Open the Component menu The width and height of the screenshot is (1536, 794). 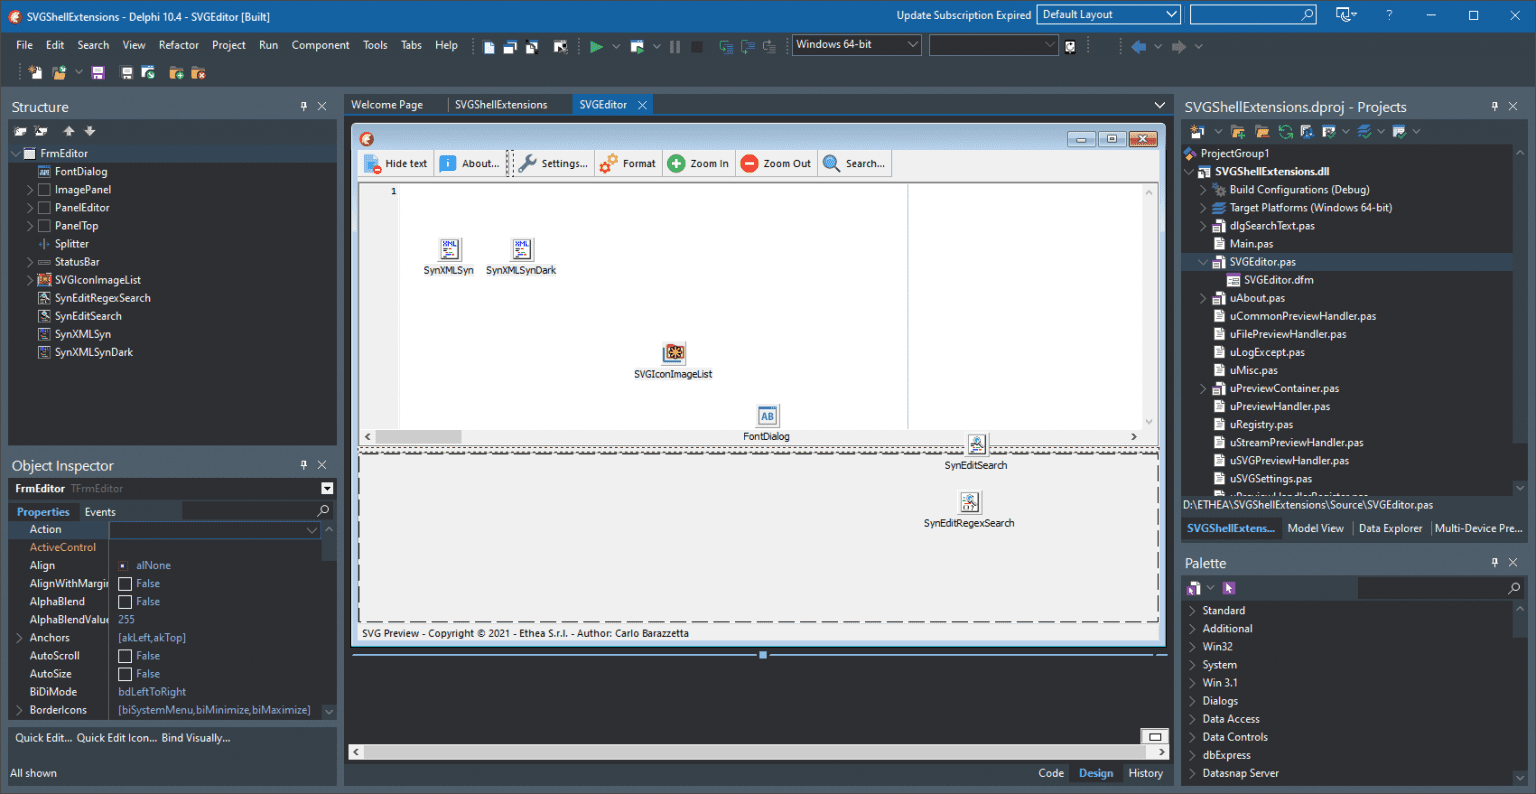(320, 45)
